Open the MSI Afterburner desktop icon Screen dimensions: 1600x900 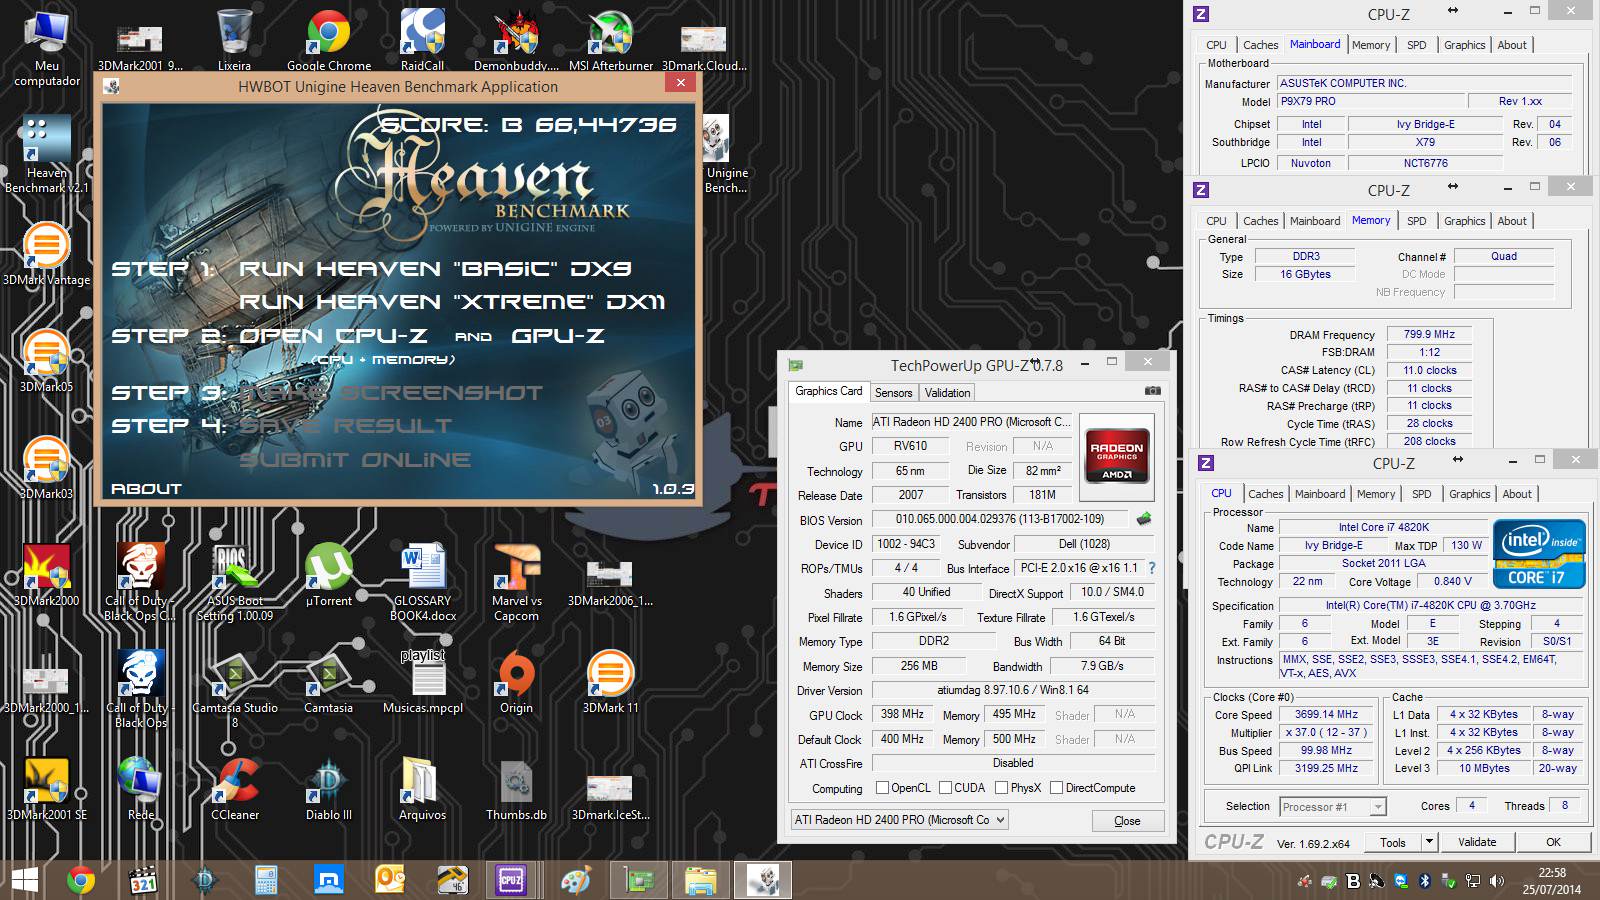point(610,41)
